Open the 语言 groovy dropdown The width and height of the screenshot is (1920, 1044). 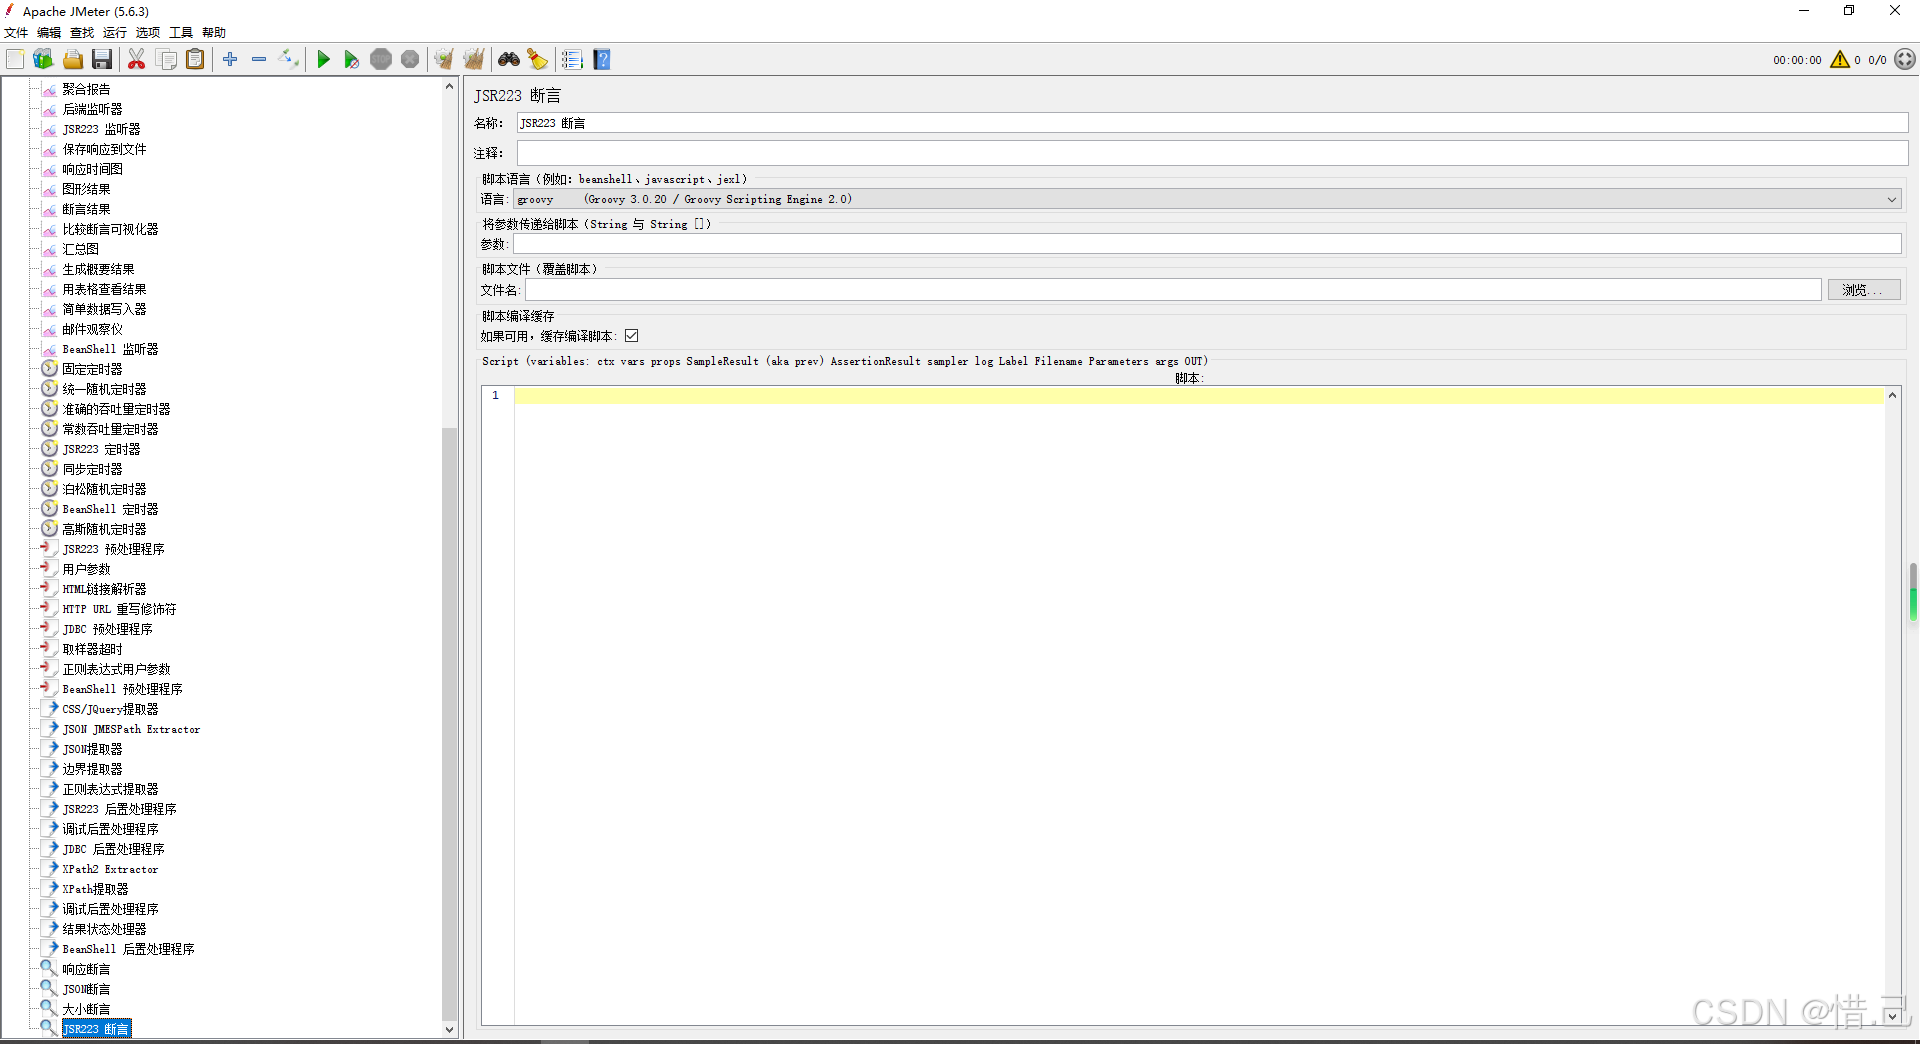click(x=1207, y=199)
